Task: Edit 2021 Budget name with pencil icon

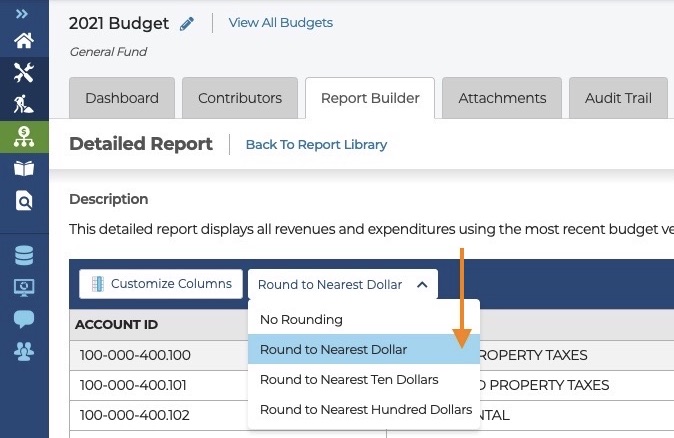Action: [187, 24]
